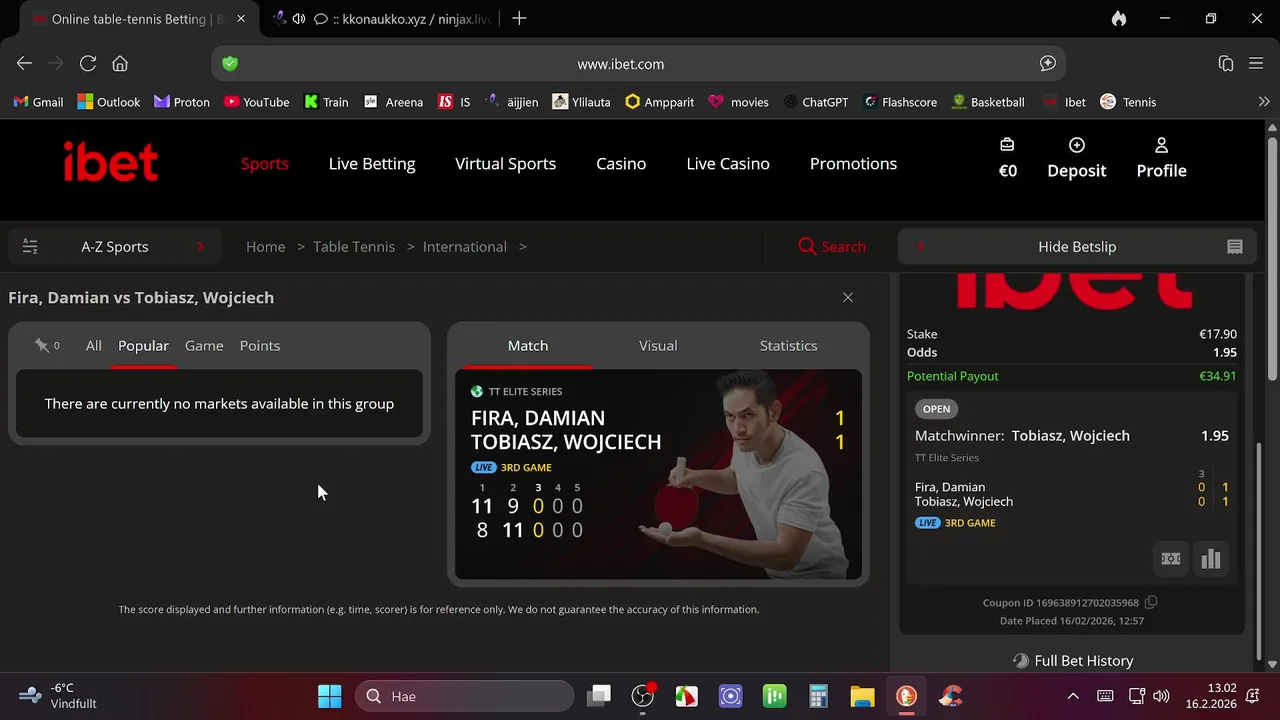Switch to the Popular markets tab
Image resolution: width=1280 pixels, height=720 pixels.
click(x=143, y=346)
